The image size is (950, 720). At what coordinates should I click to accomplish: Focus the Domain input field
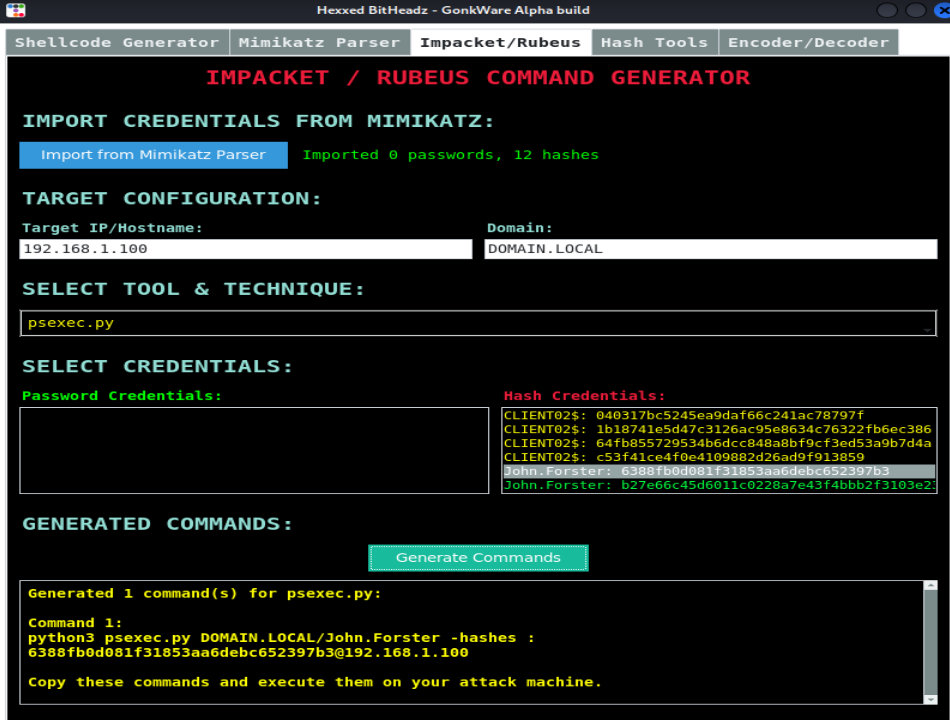[x=710, y=249]
